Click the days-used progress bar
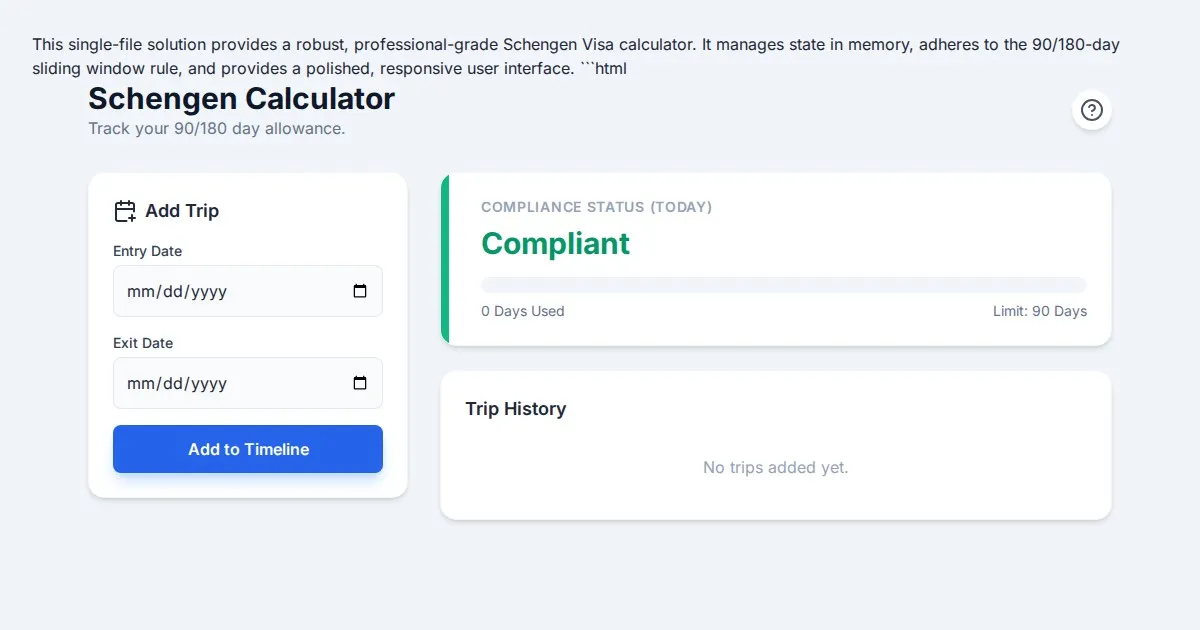Image resolution: width=1200 pixels, height=630 pixels. (x=783, y=285)
